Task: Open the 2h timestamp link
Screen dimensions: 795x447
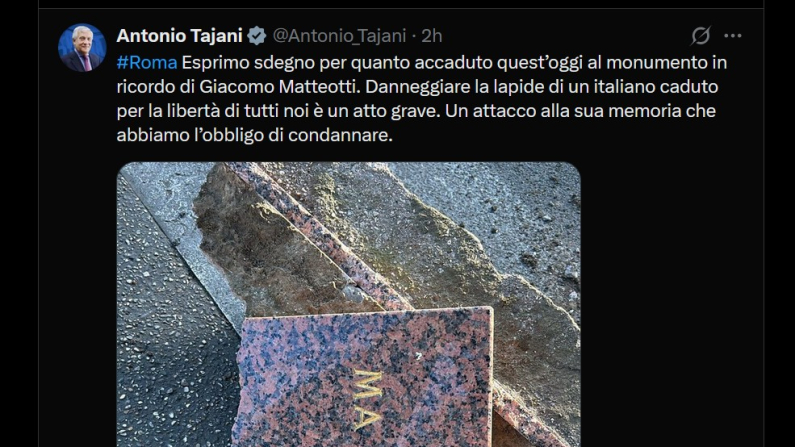Action: (432, 36)
